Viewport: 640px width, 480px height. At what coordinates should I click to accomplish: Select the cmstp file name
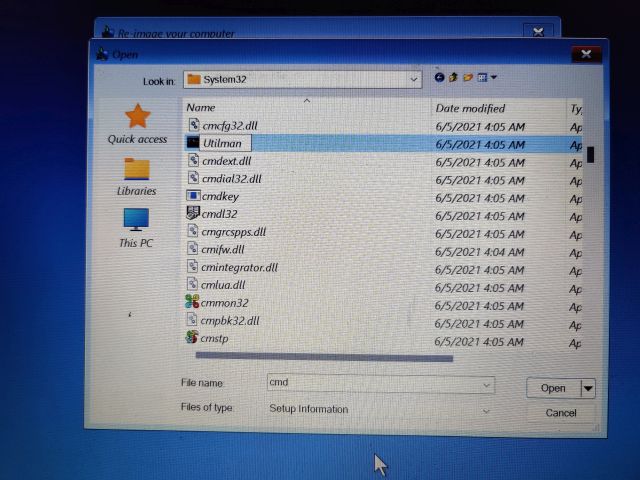[x=214, y=338]
